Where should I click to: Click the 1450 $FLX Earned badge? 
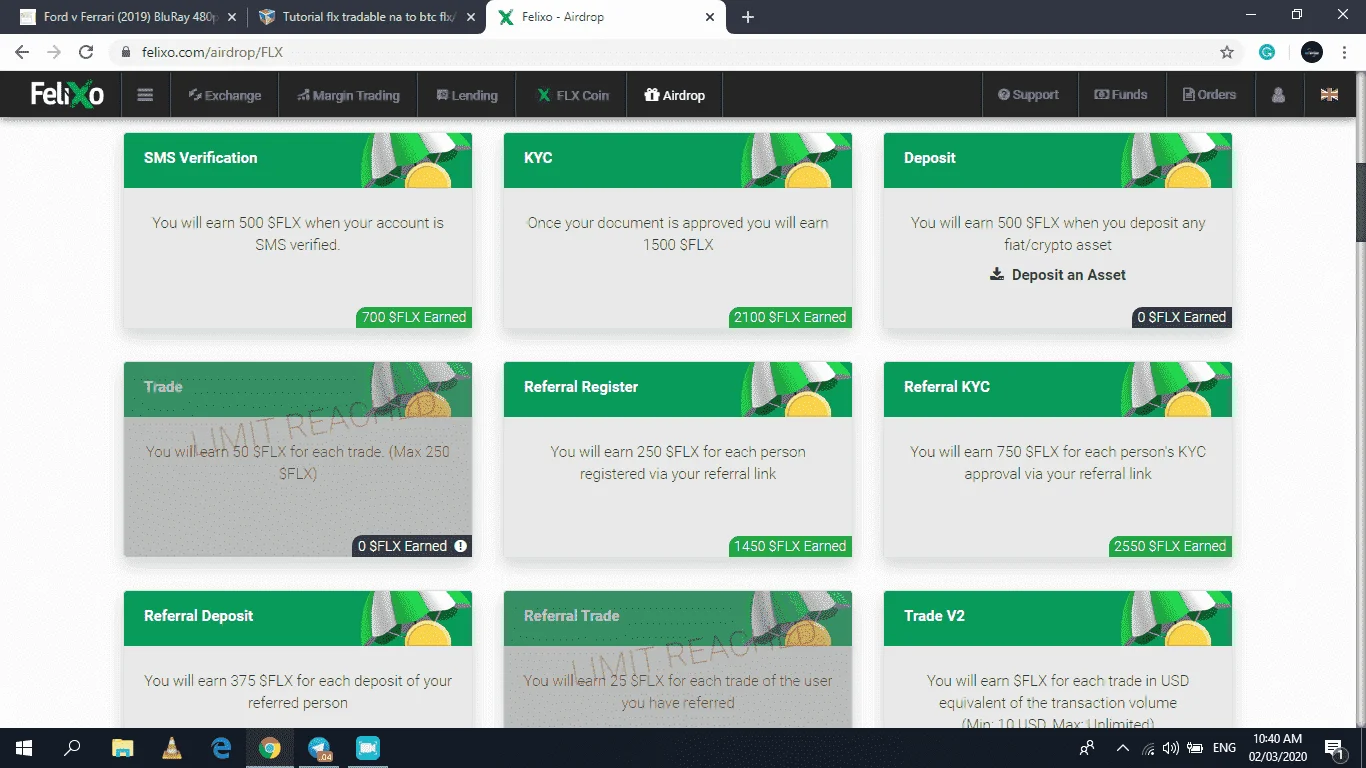pos(790,546)
